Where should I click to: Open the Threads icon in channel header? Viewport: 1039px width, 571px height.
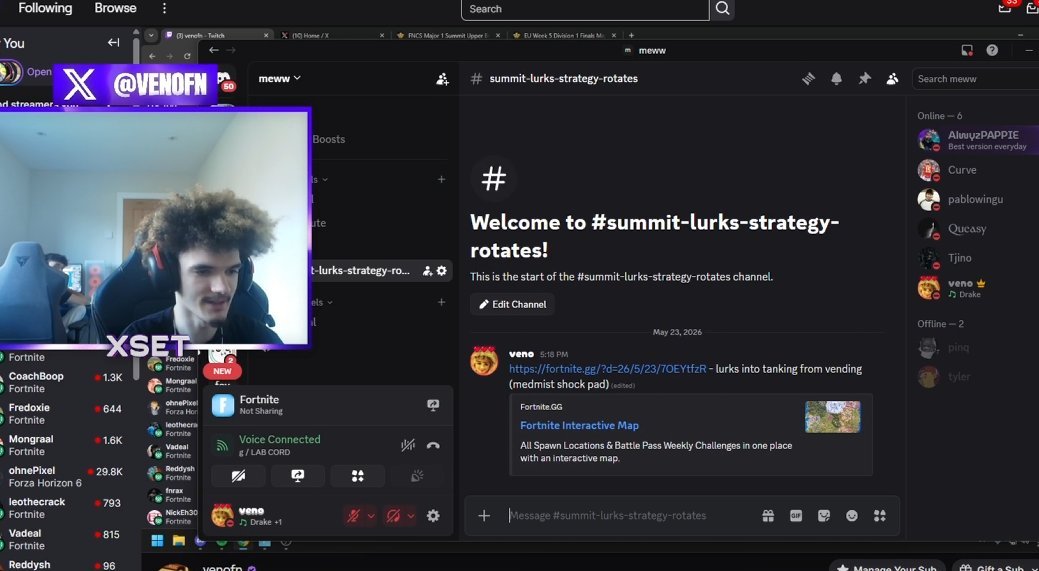click(808, 79)
